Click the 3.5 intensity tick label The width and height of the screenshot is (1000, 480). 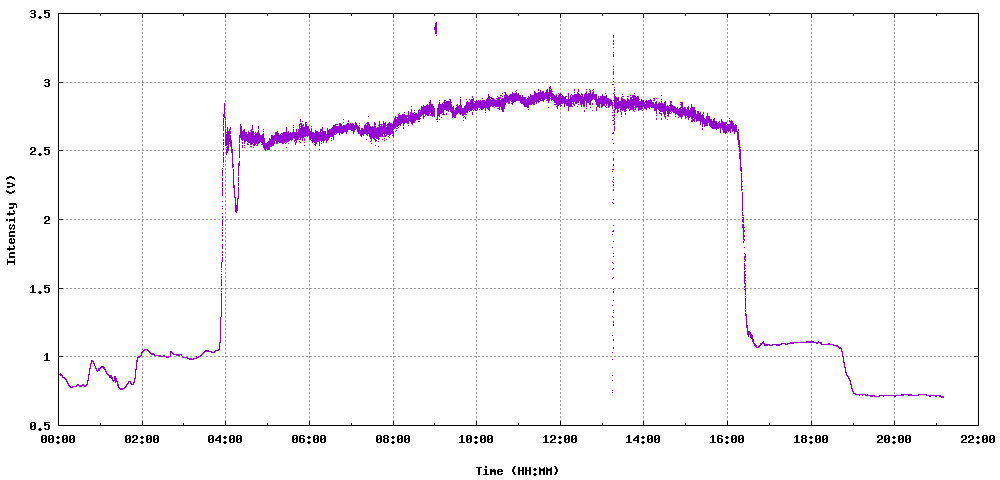click(40, 14)
